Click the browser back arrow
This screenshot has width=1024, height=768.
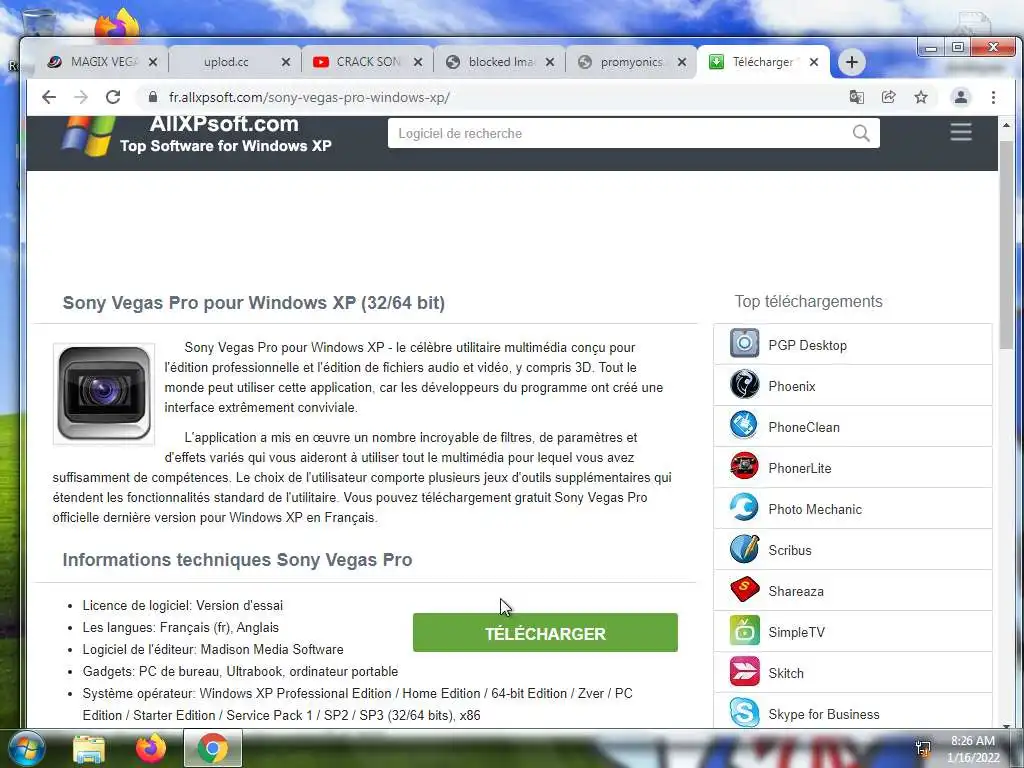49,97
